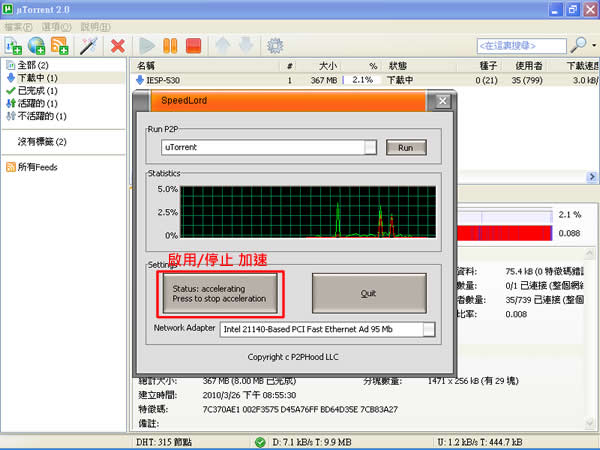Click the Pause torrent icon
600x450 pixels.
(170, 46)
